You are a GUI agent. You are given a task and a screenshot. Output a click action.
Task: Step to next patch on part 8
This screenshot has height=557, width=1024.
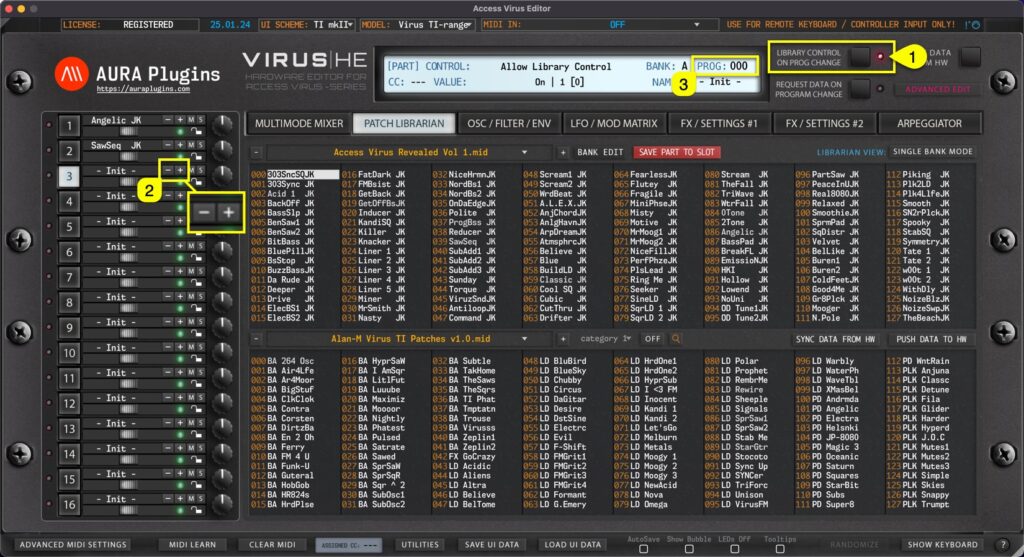[180, 297]
